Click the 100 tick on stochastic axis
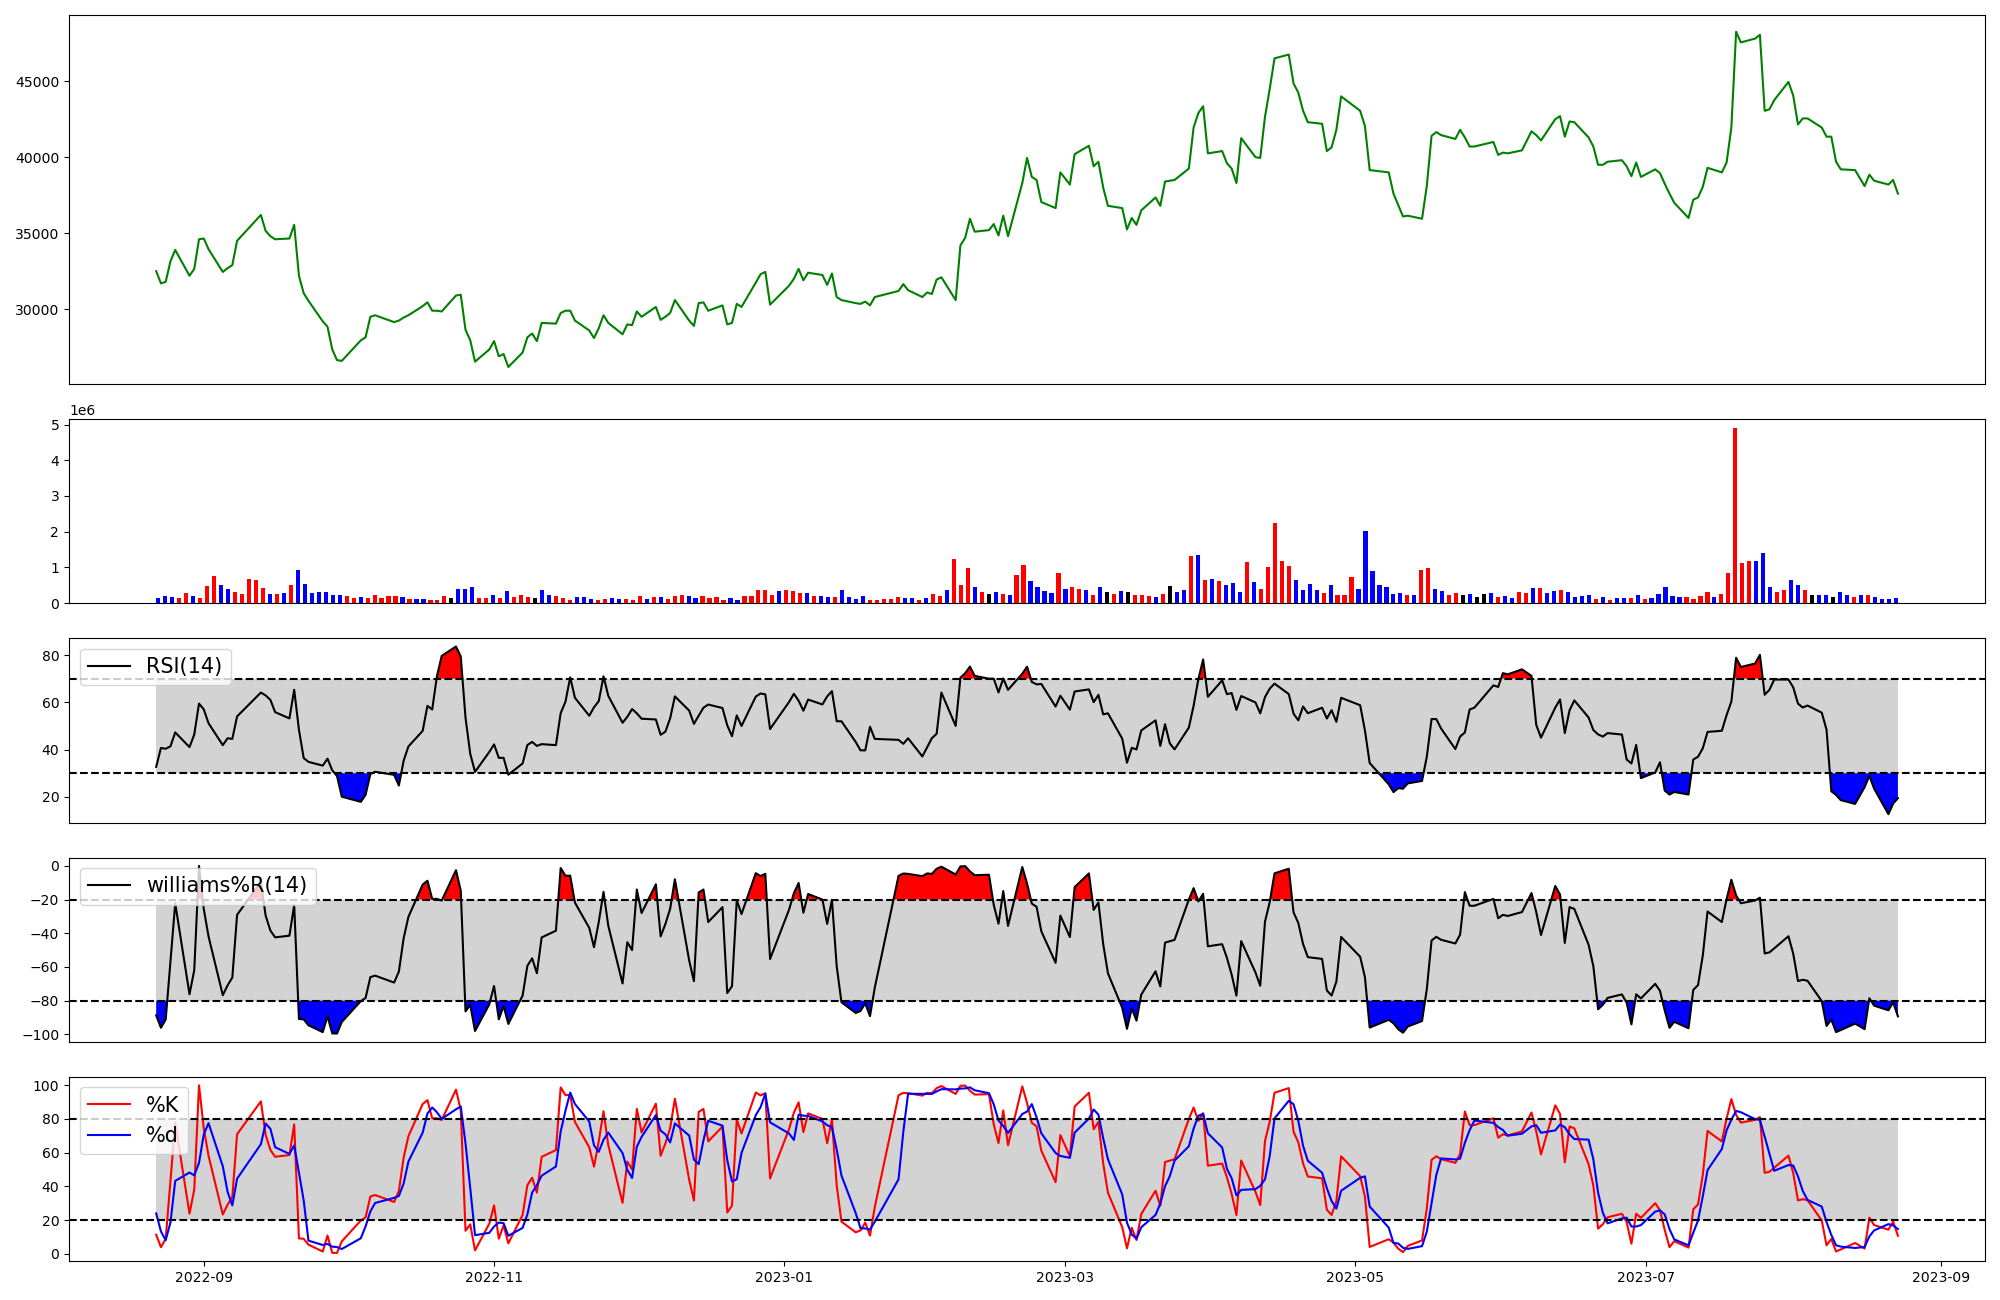The width and height of the screenshot is (2000, 1300). click(x=47, y=1086)
